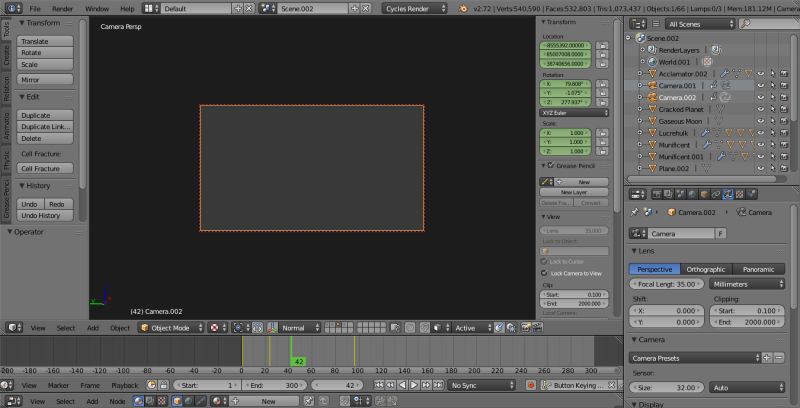Open the World properties tab icon
The height and width of the screenshot is (408, 800).
(x=692, y=194)
